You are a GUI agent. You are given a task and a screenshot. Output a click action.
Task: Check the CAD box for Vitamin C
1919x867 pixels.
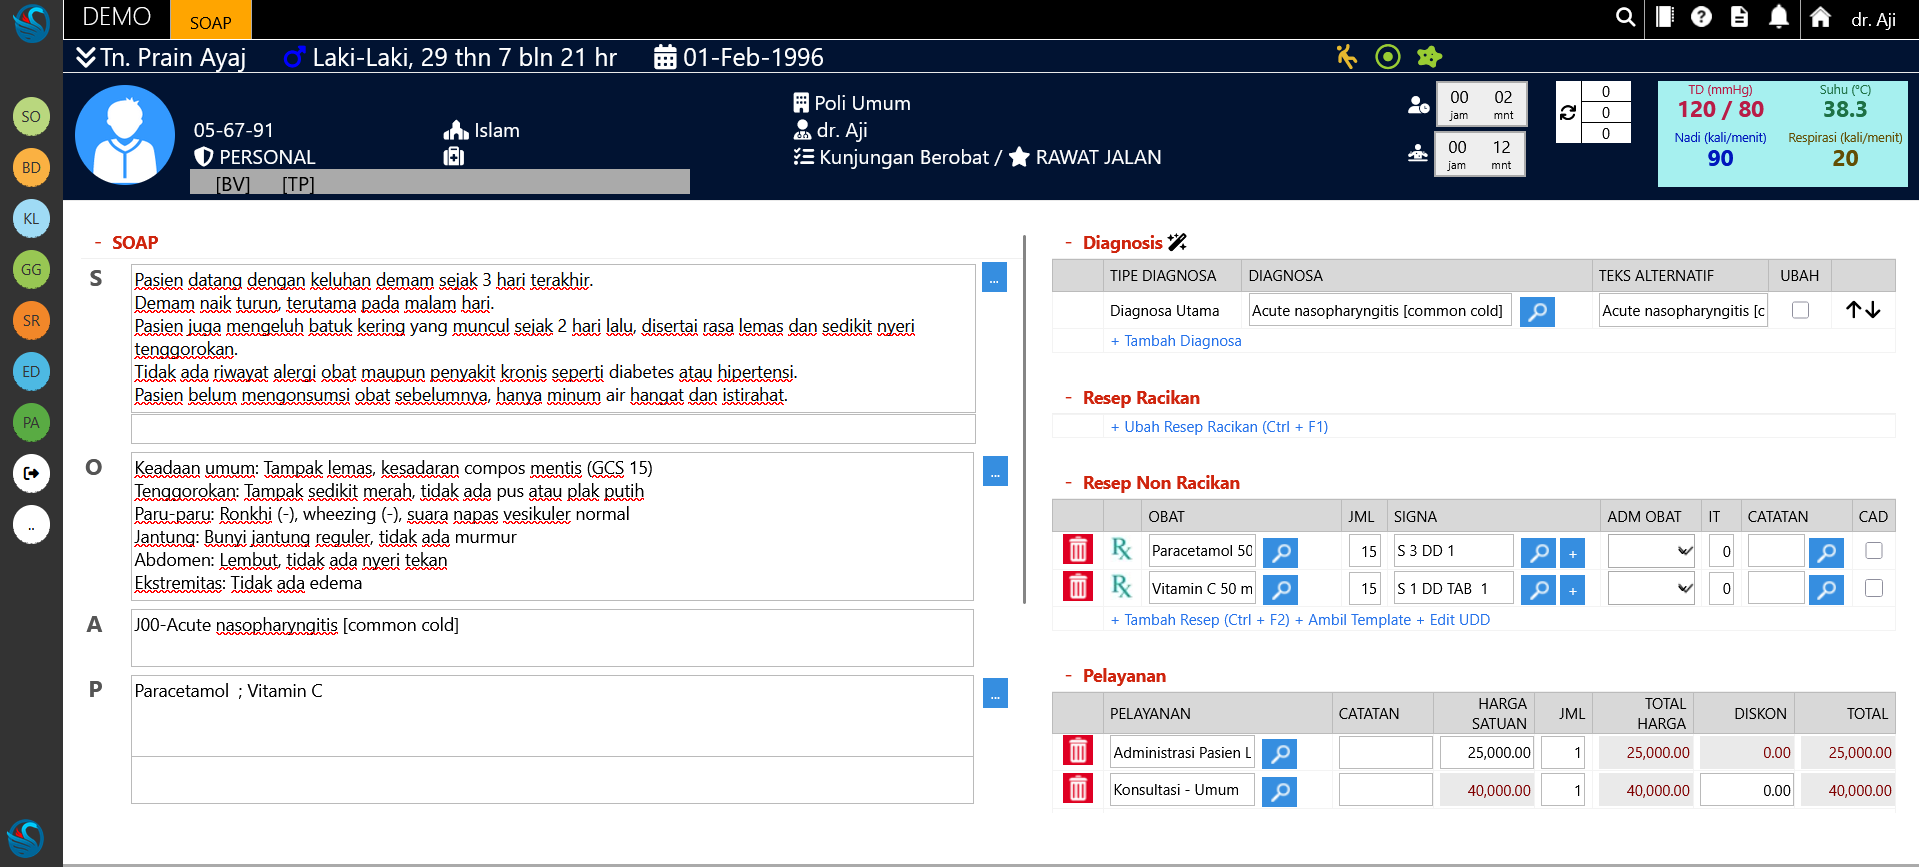(1873, 588)
